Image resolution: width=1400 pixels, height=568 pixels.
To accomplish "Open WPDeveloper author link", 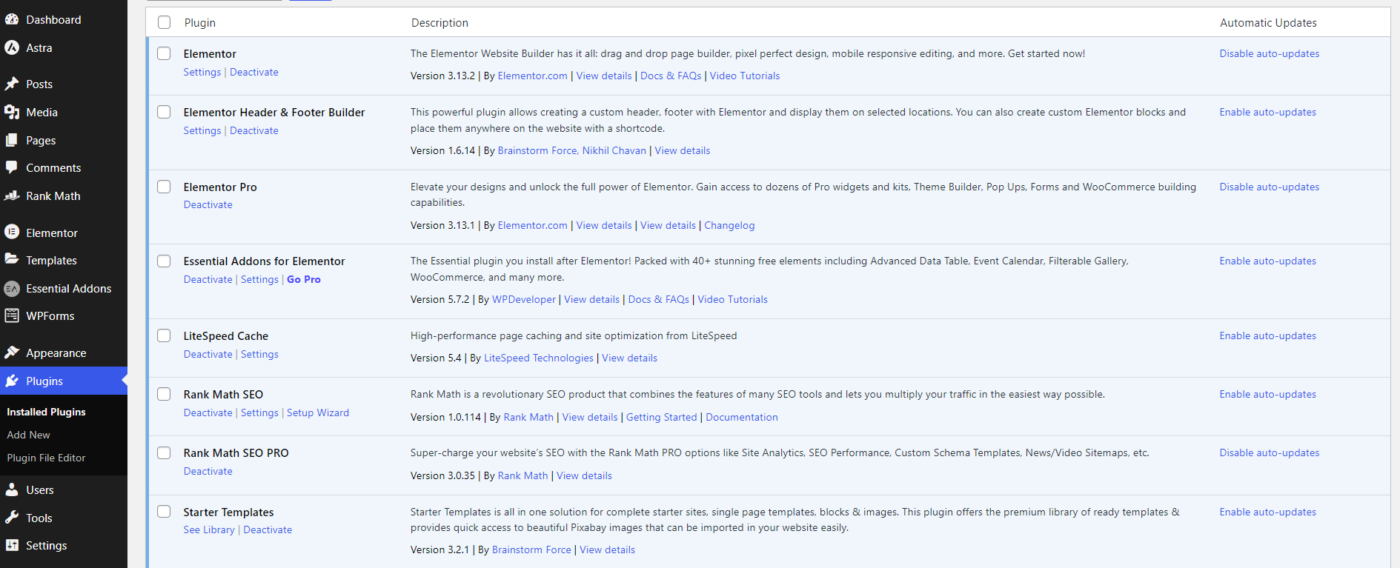I will tap(523, 299).
